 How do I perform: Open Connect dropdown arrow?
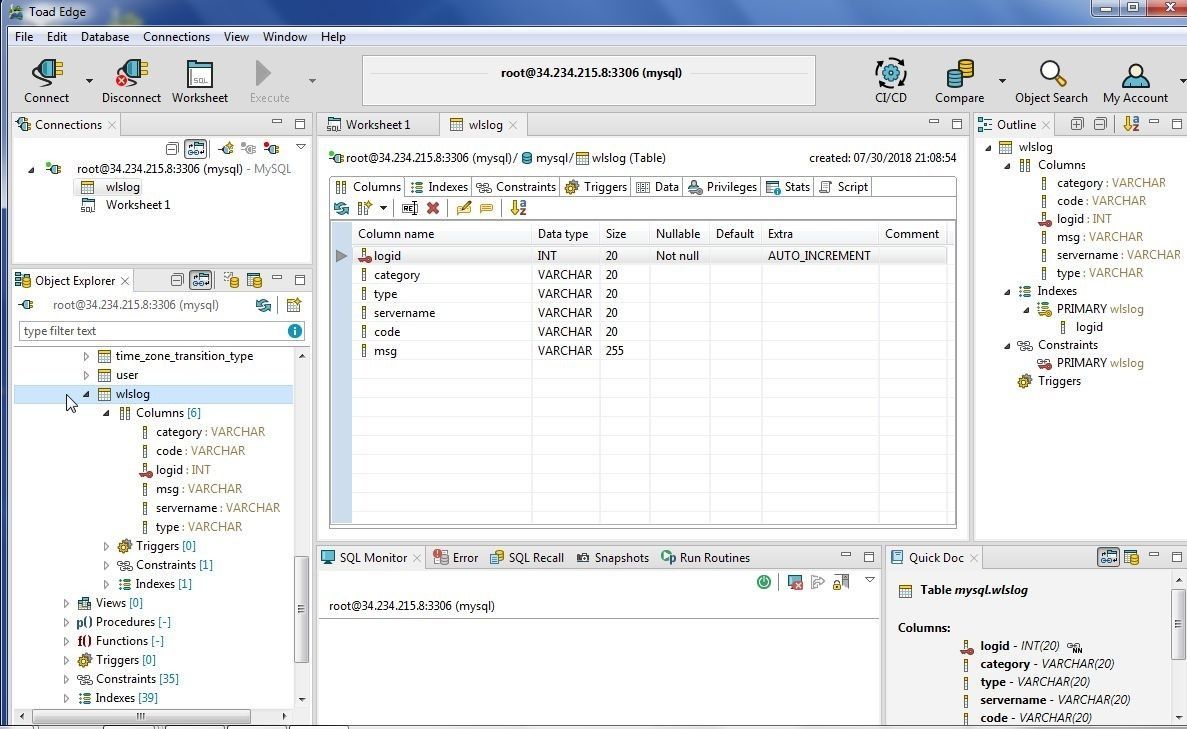[x=89, y=80]
